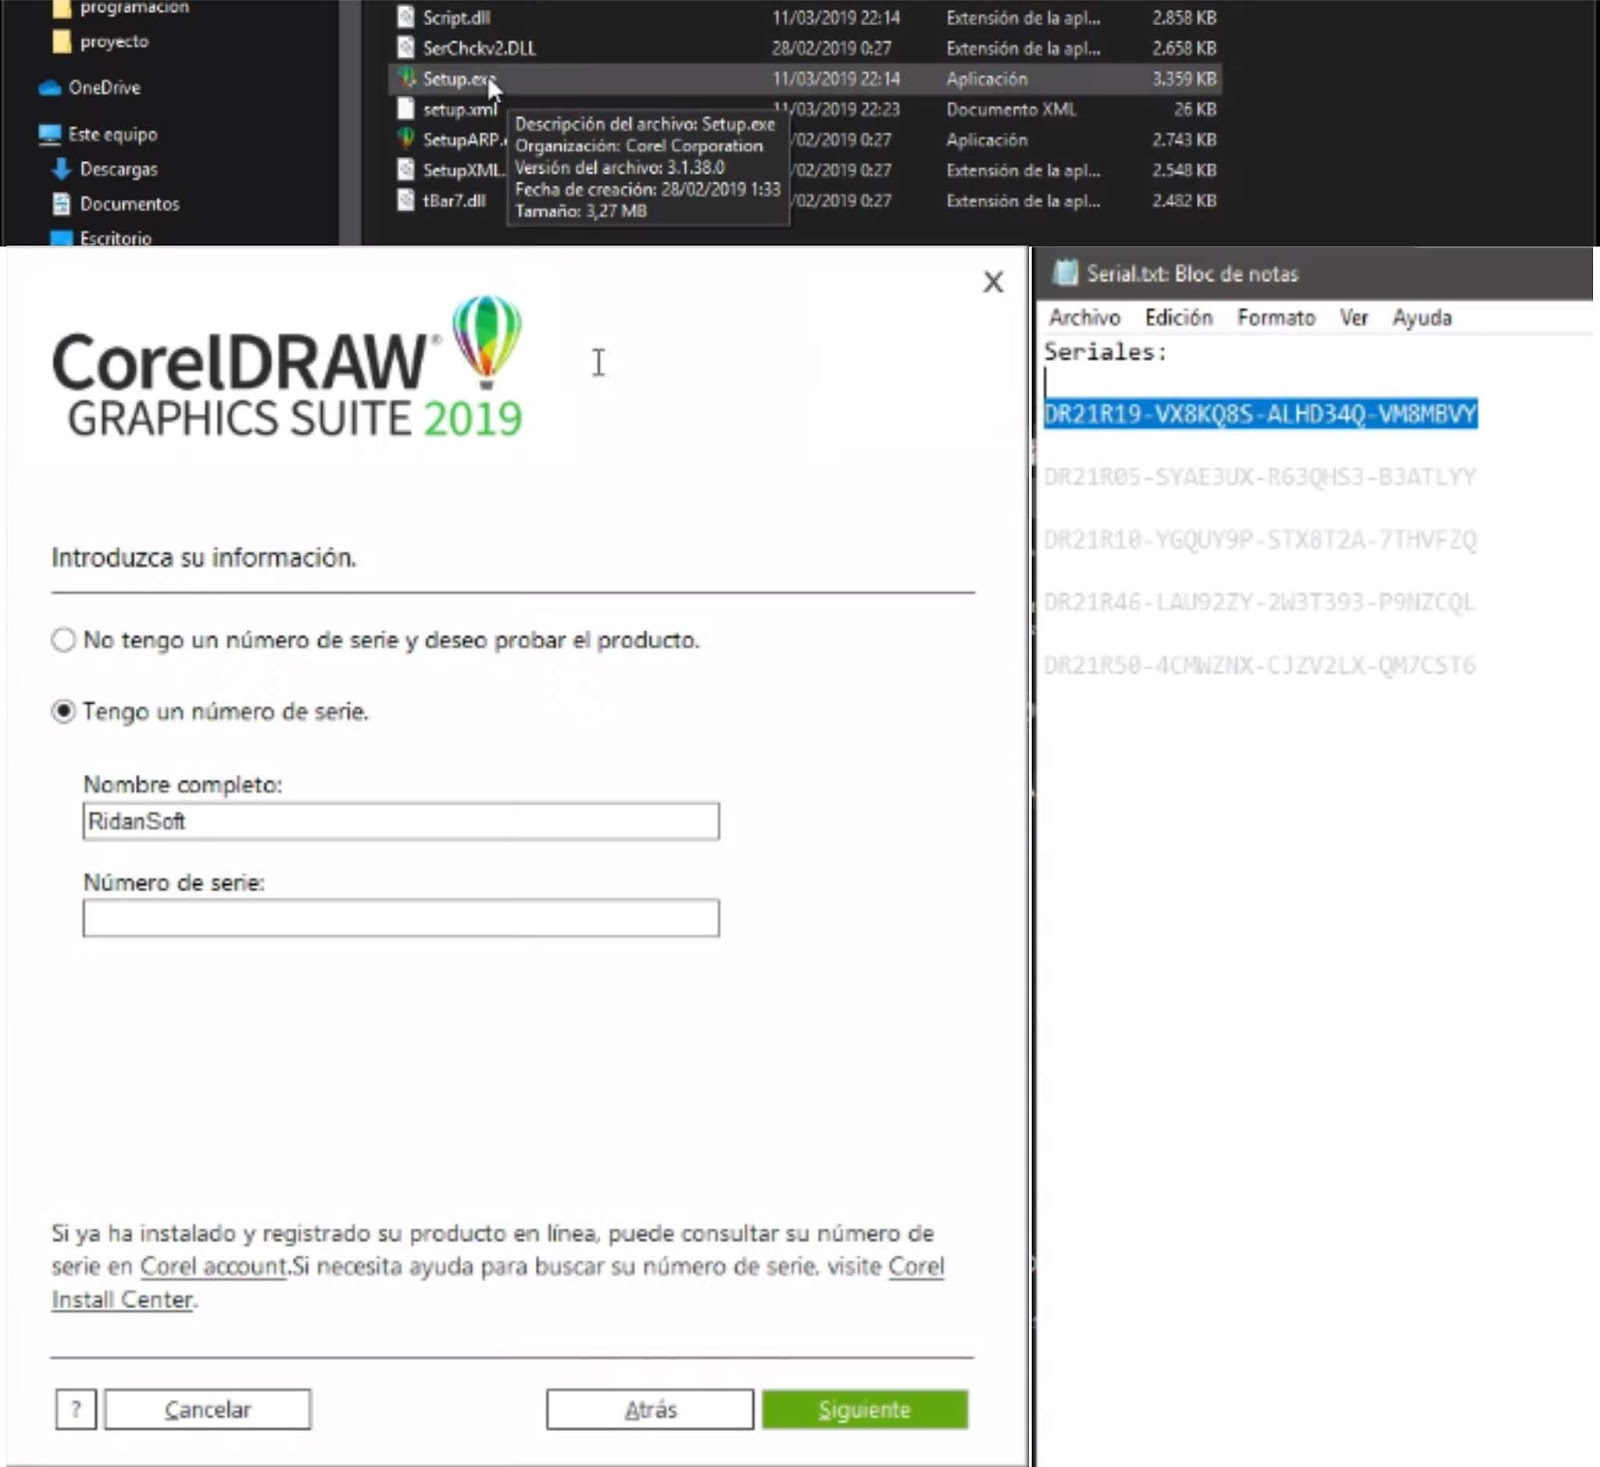Open the Archivo menu in Notepad

(1084, 317)
